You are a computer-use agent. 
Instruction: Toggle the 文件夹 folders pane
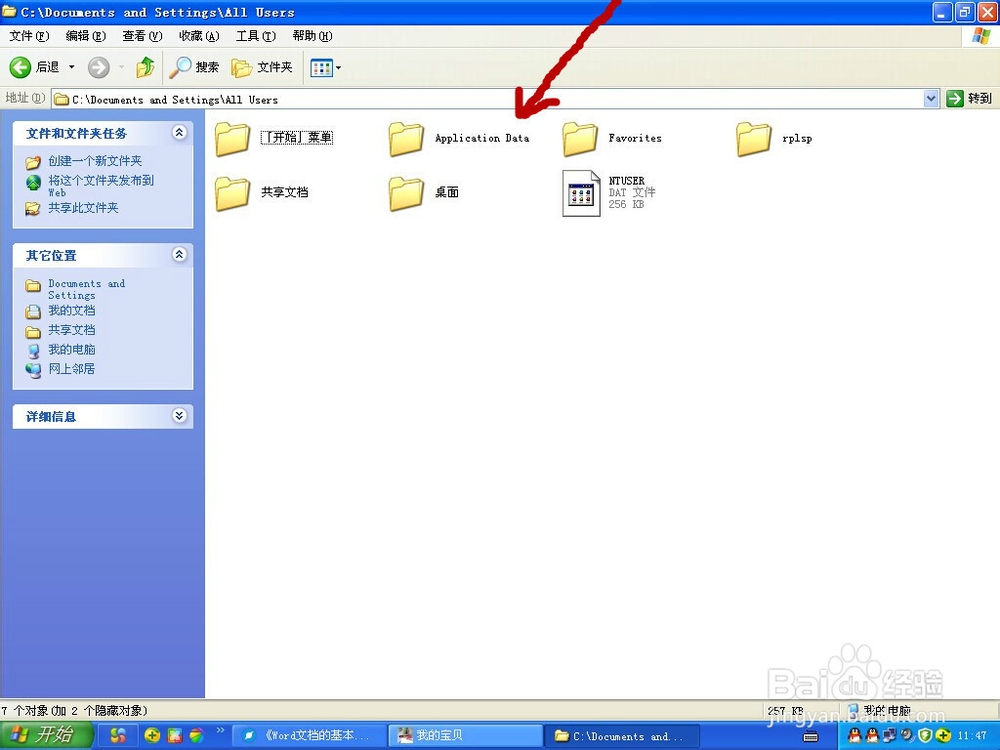click(261, 67)
